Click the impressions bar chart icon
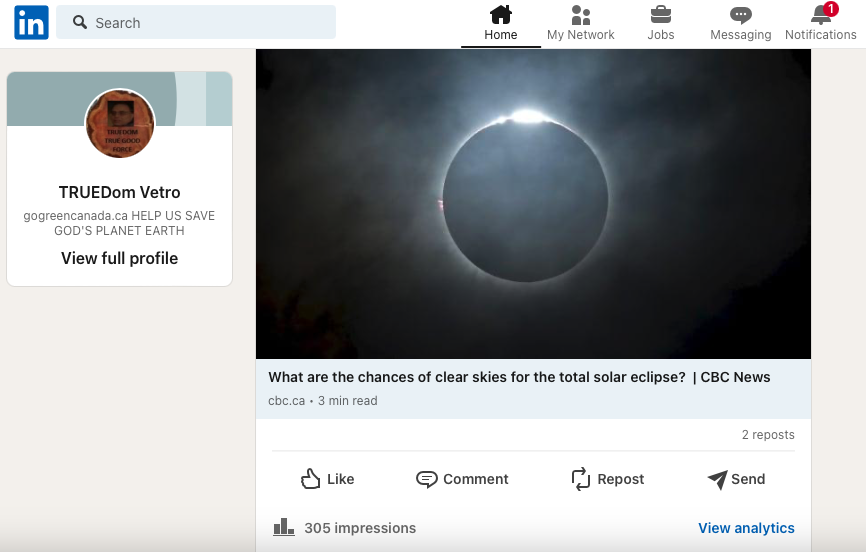 coord(284,527)
